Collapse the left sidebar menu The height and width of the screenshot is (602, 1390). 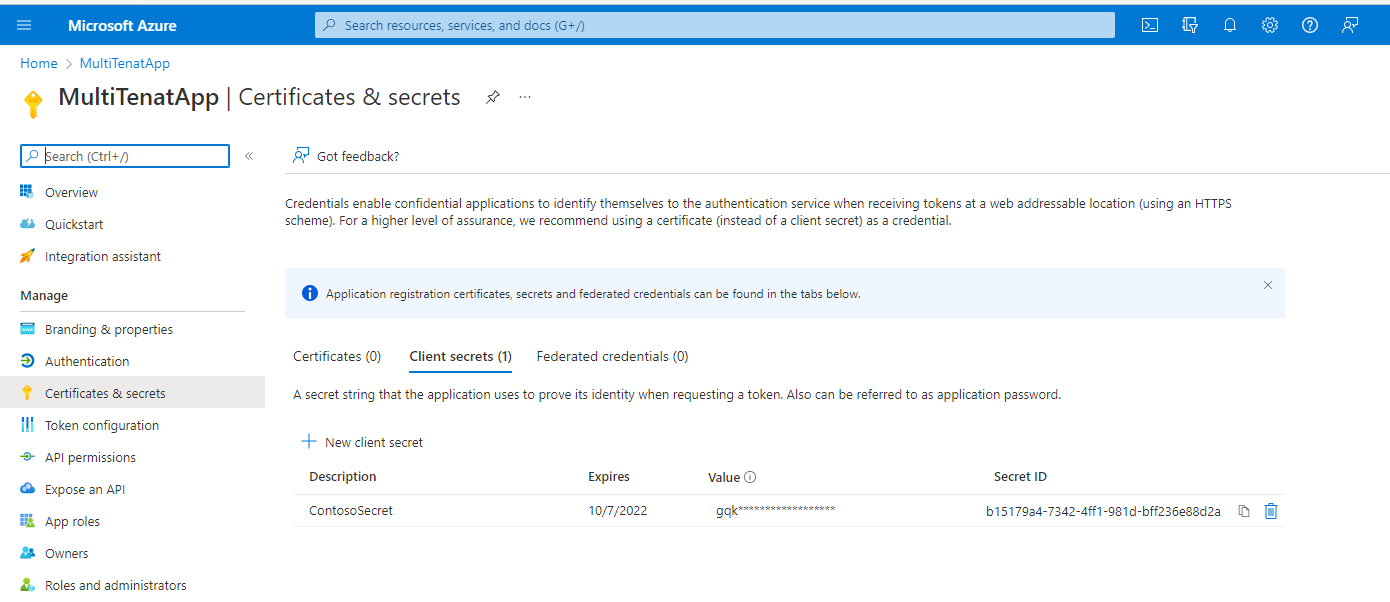(x=249, y=156)
